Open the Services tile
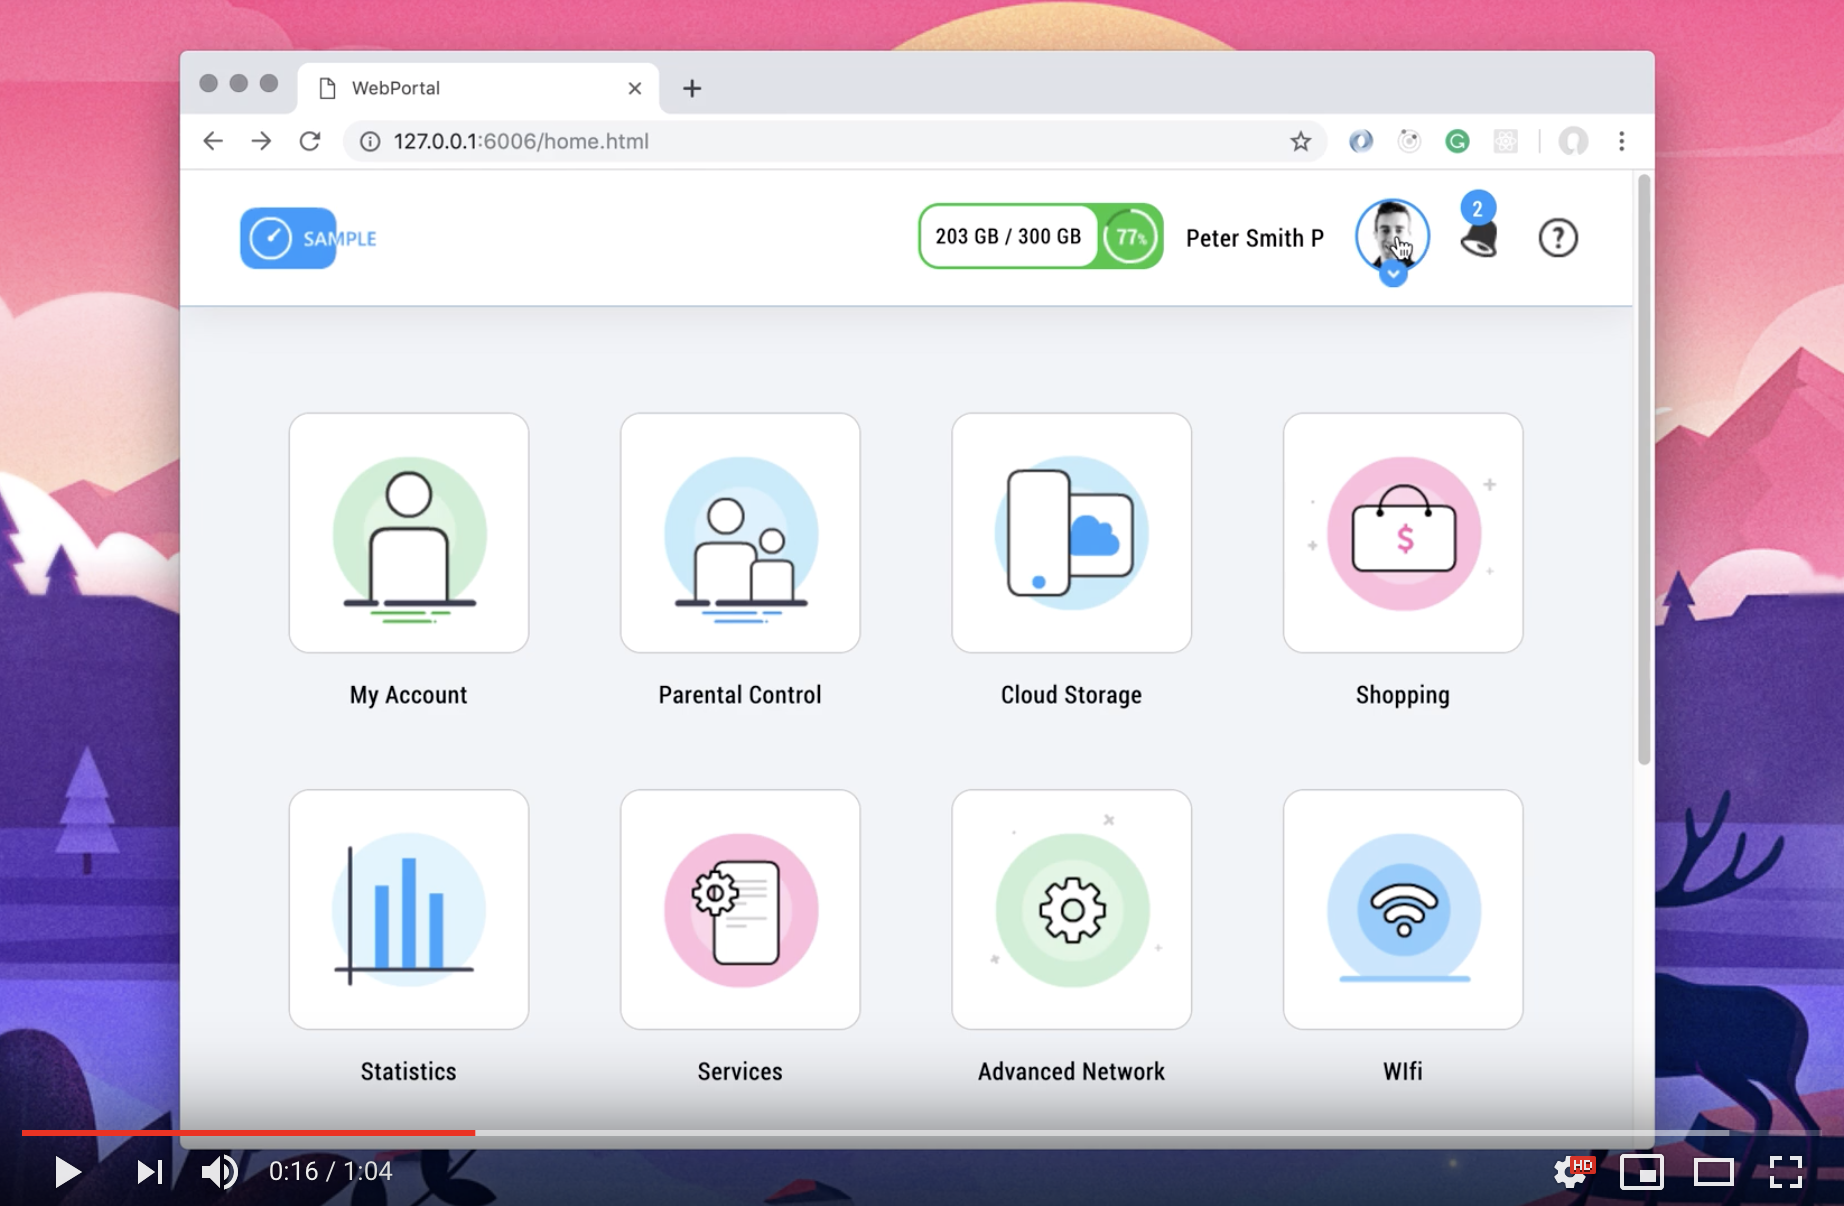The height and width of the screenshot is (1206, 1844). (x=740, y=910)
